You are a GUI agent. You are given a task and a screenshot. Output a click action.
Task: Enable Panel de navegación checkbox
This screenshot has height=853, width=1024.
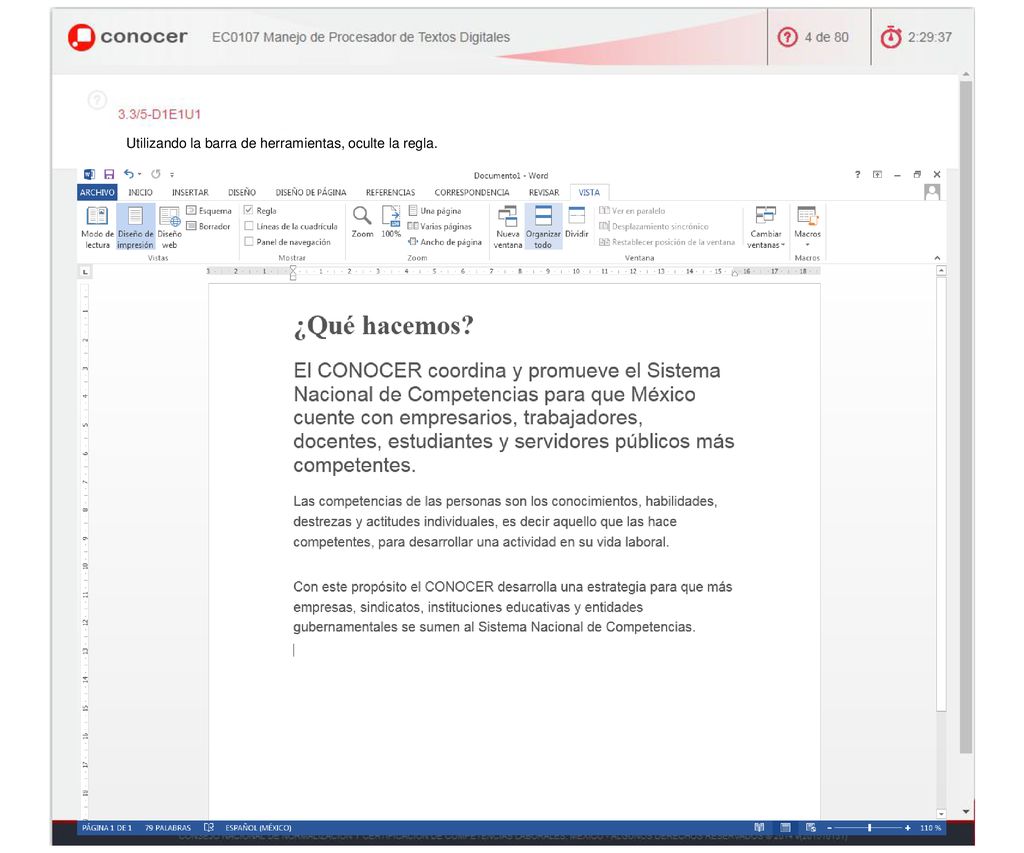248,242
